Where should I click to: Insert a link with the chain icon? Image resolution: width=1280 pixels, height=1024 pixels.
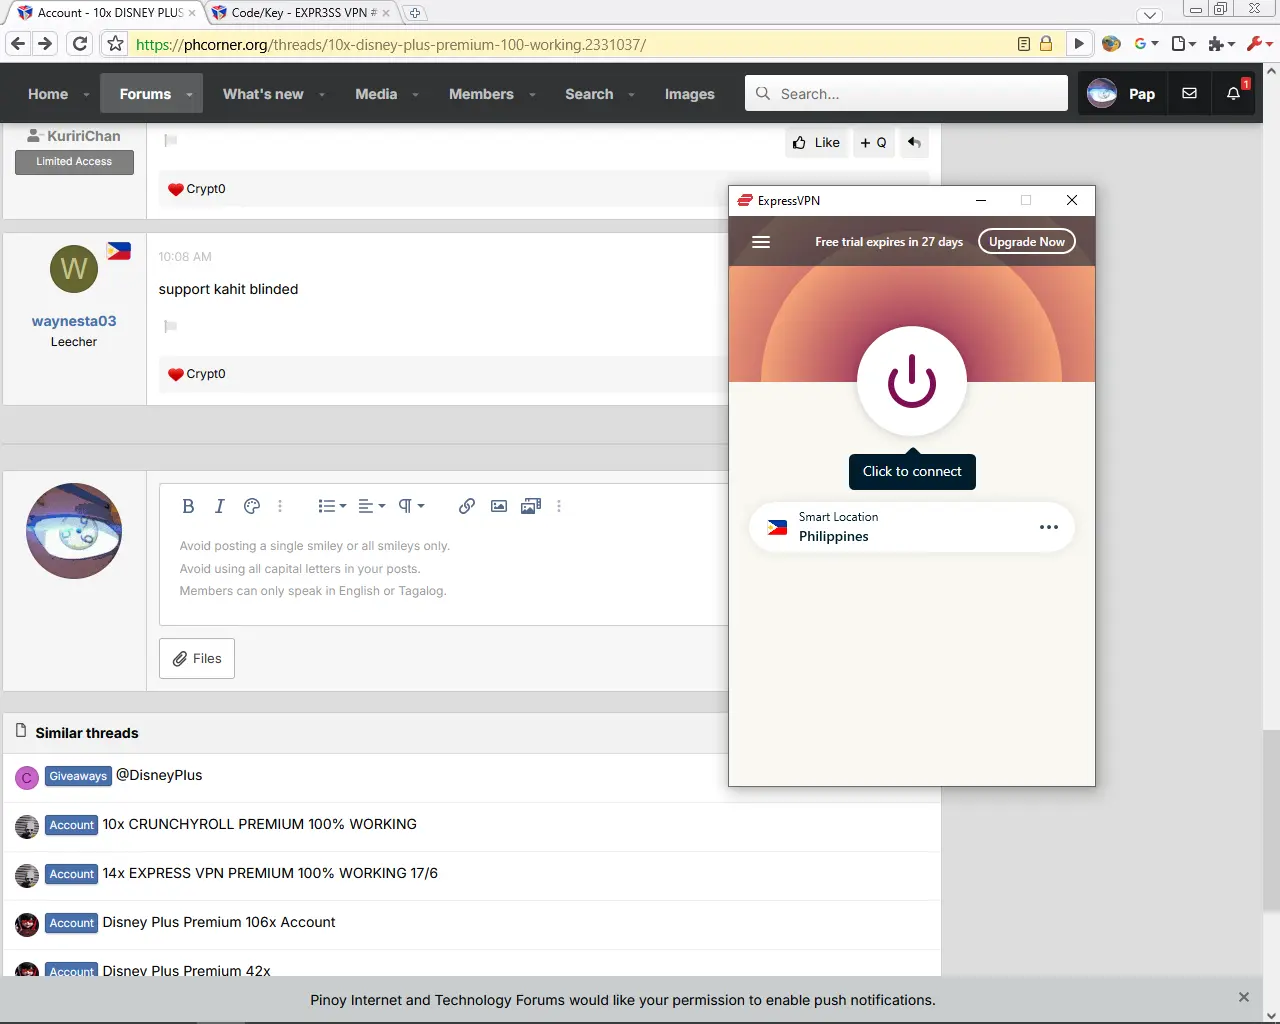[467, 506]
